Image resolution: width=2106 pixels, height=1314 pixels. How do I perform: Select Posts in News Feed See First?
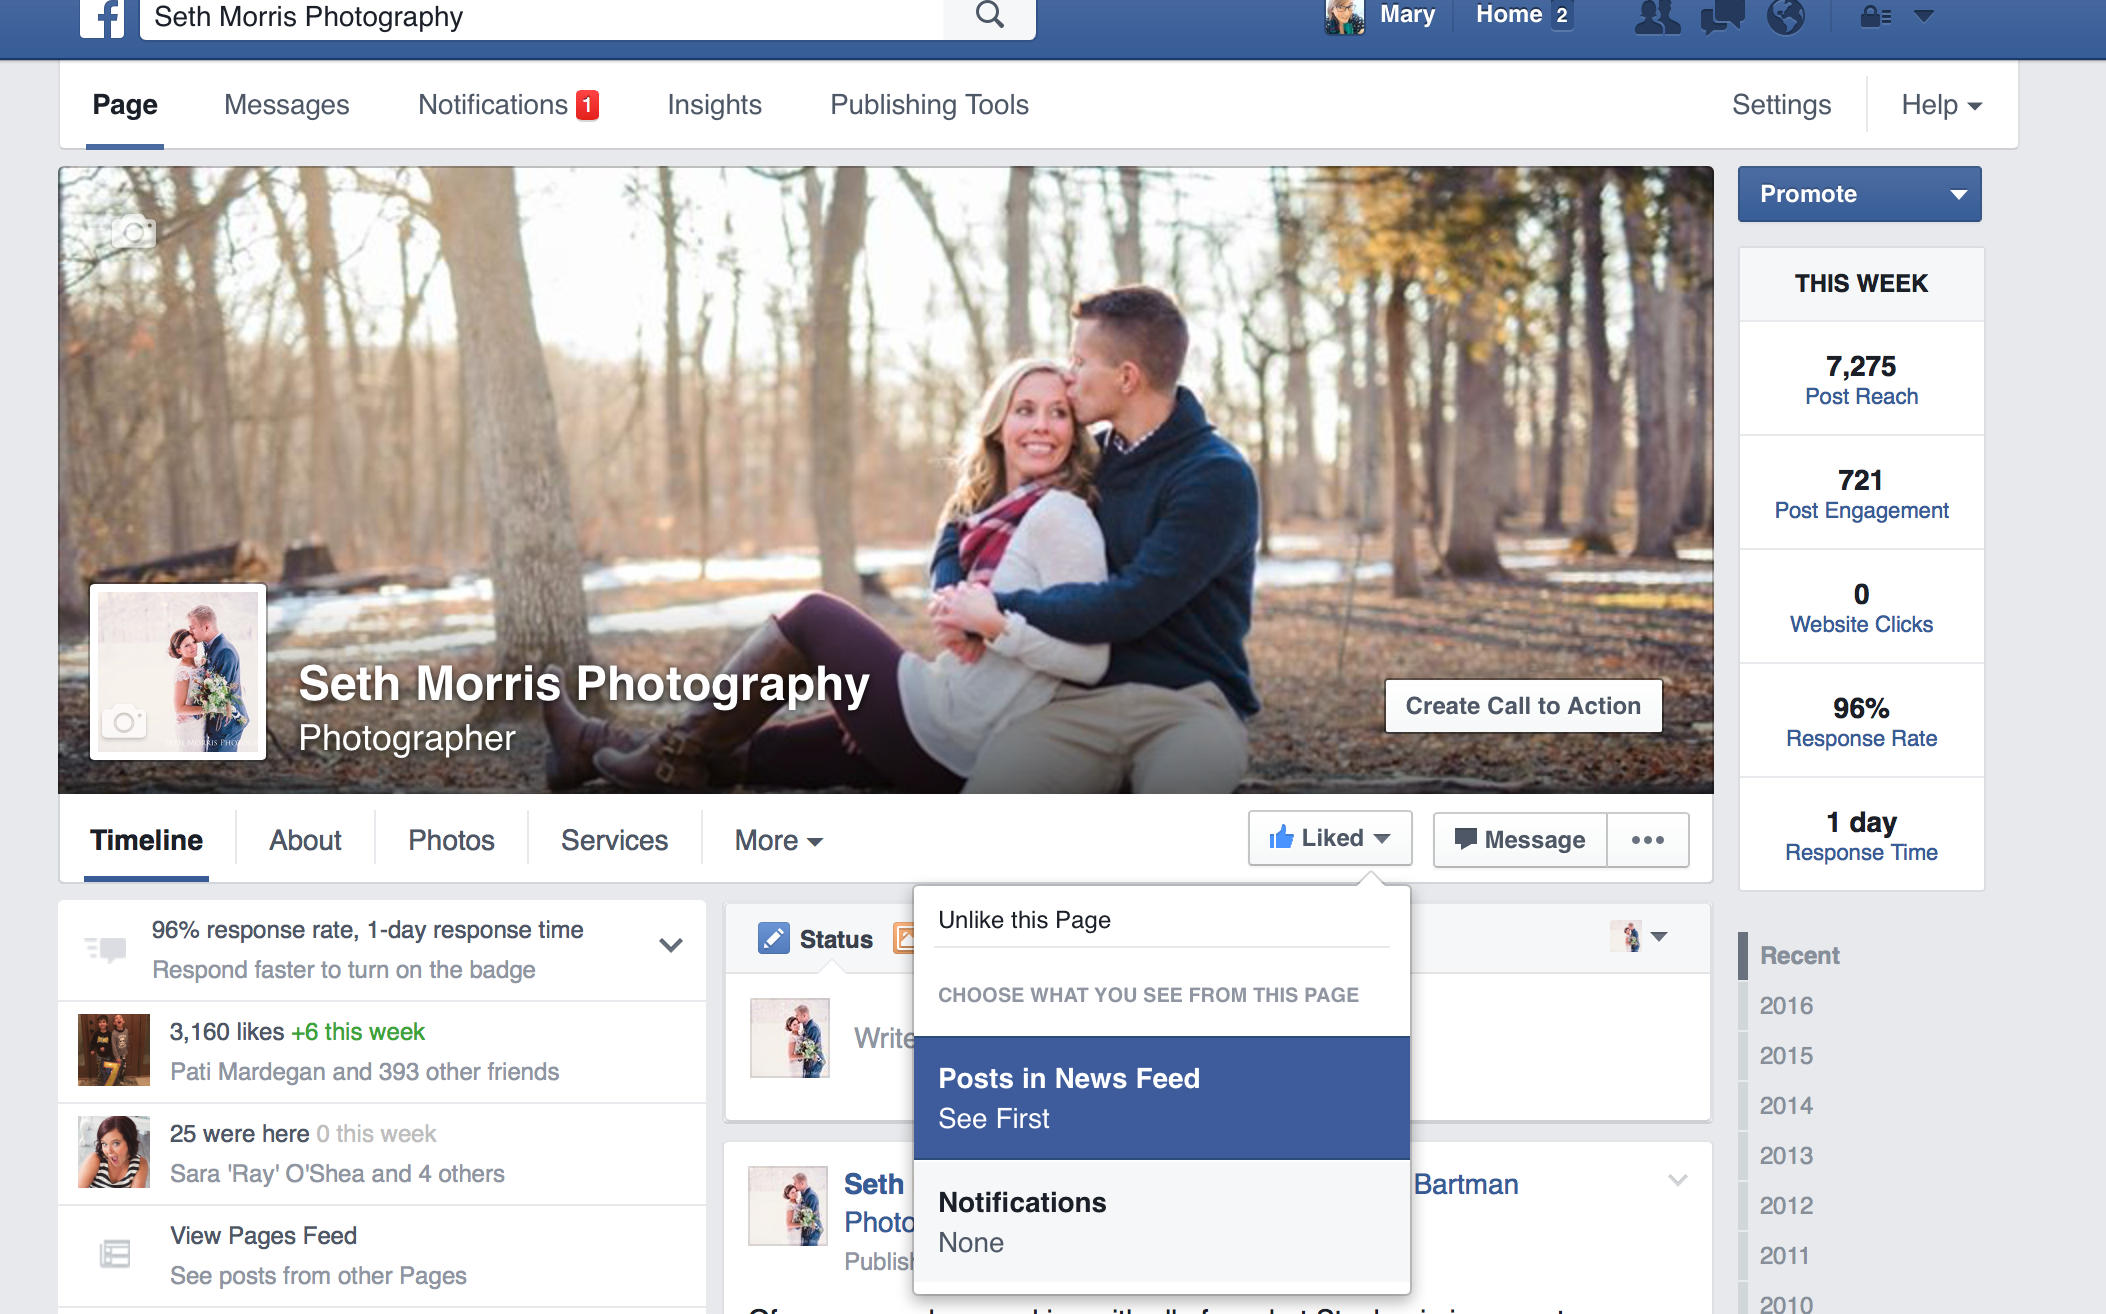click(1162, 1098)
